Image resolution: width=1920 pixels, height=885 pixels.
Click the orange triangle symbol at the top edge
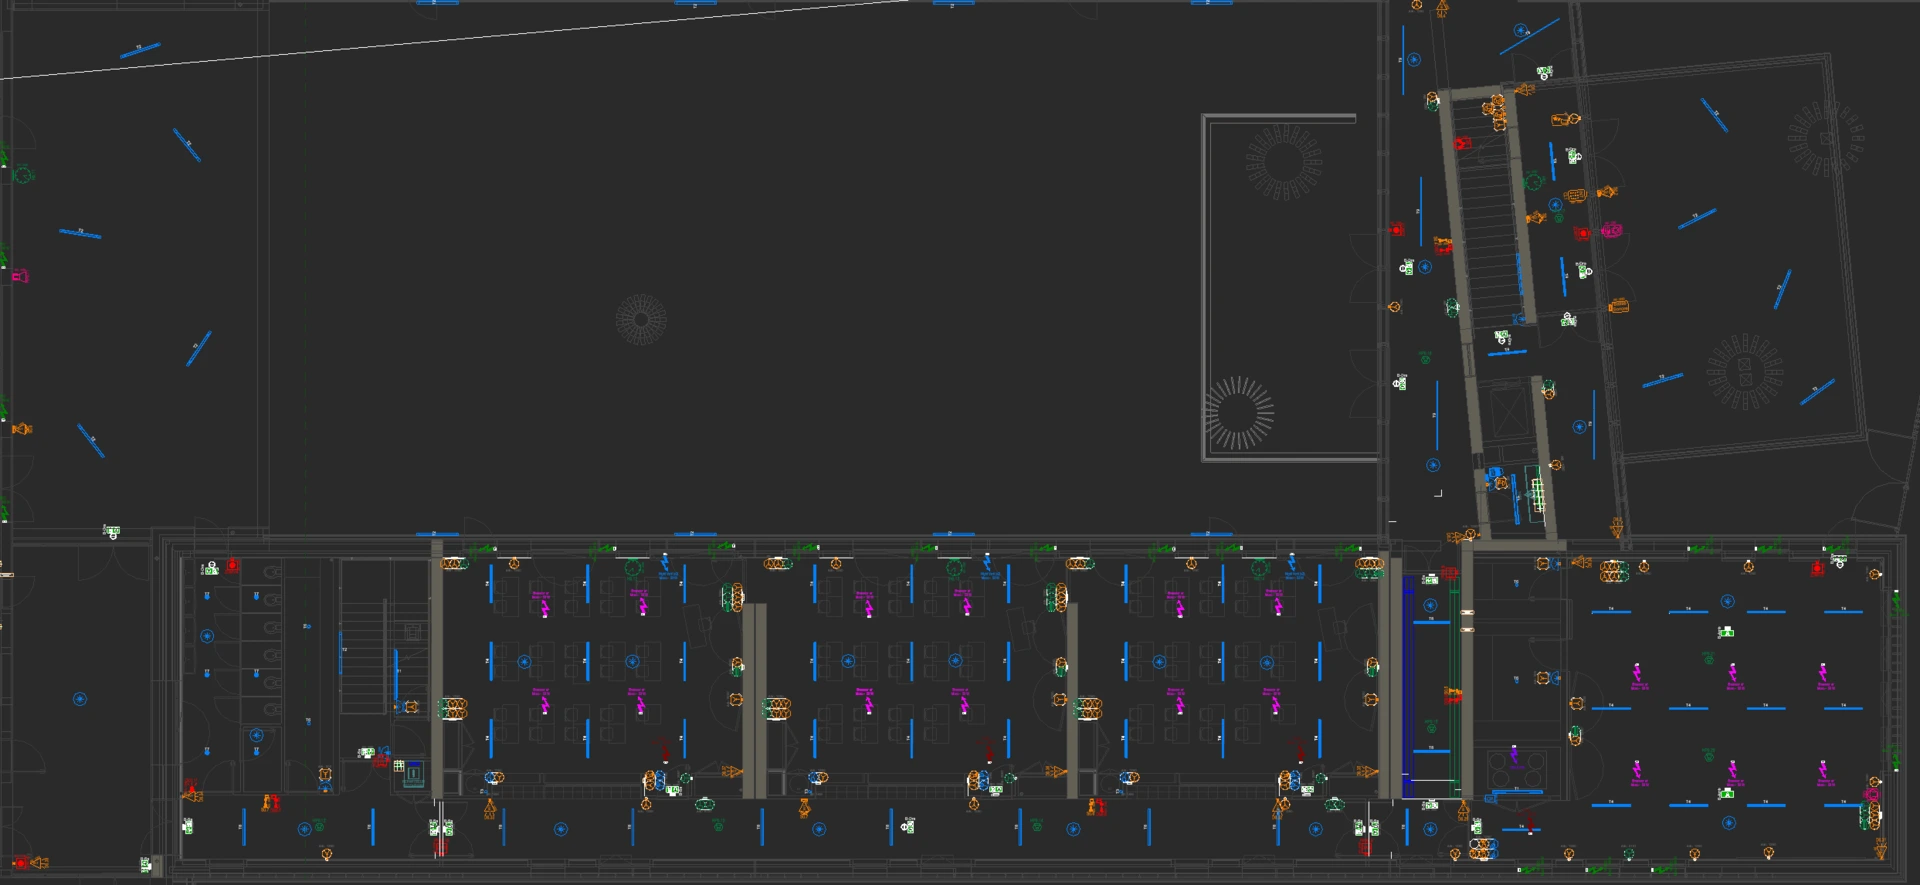1442,10
